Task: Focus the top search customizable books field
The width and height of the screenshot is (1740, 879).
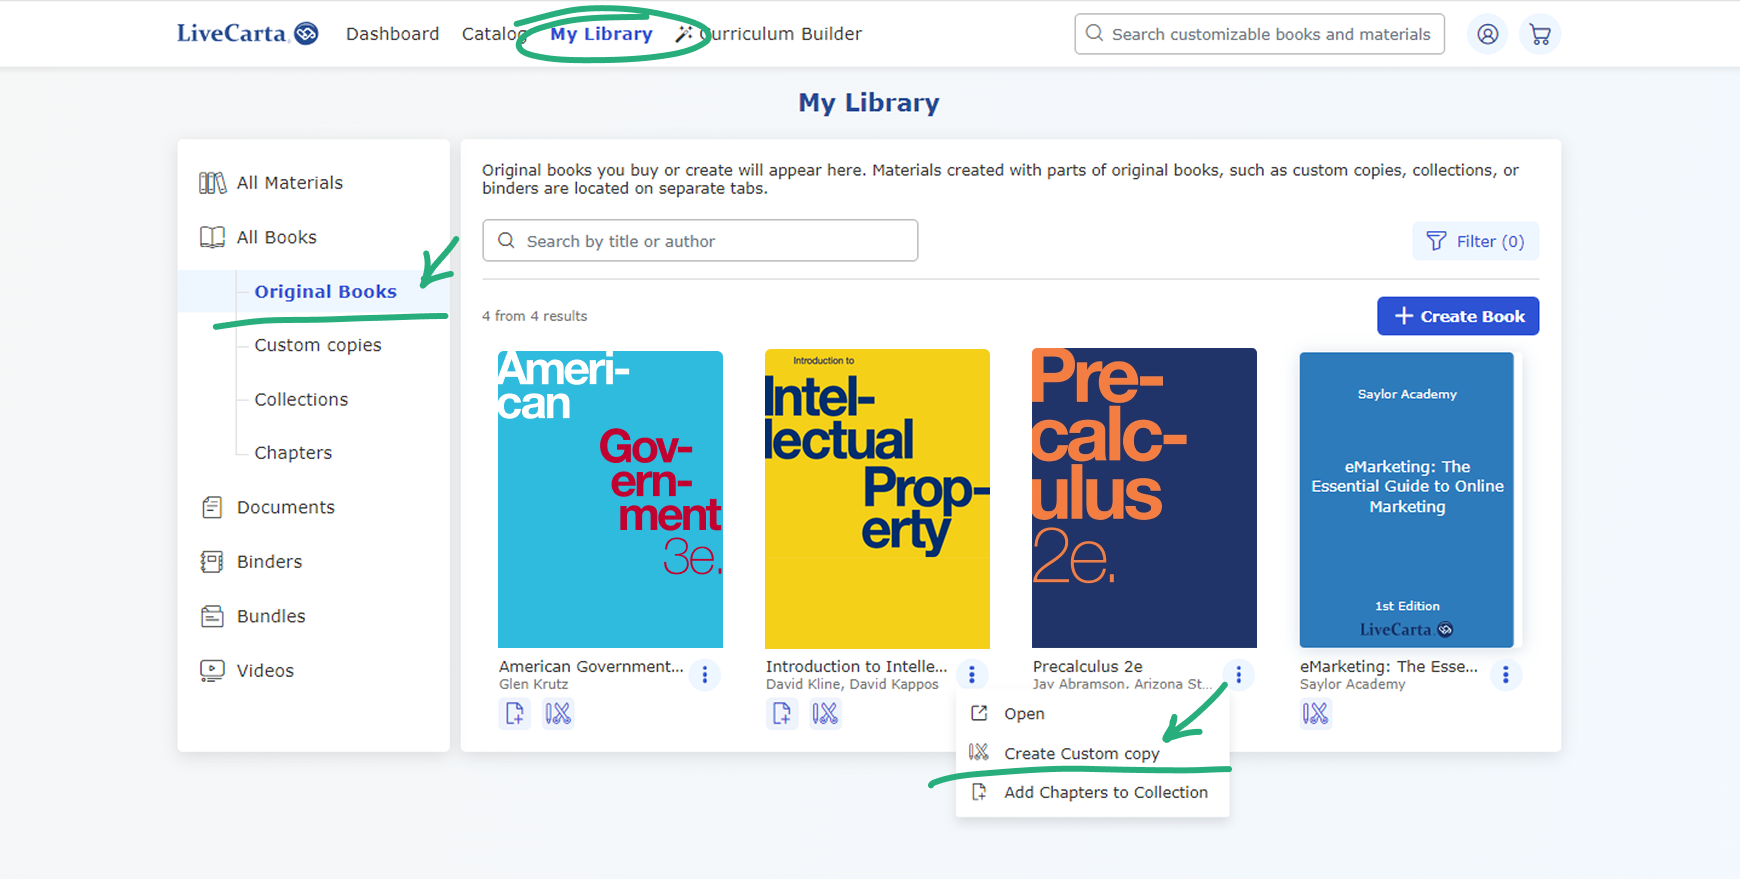Action: pos(1259,34)
